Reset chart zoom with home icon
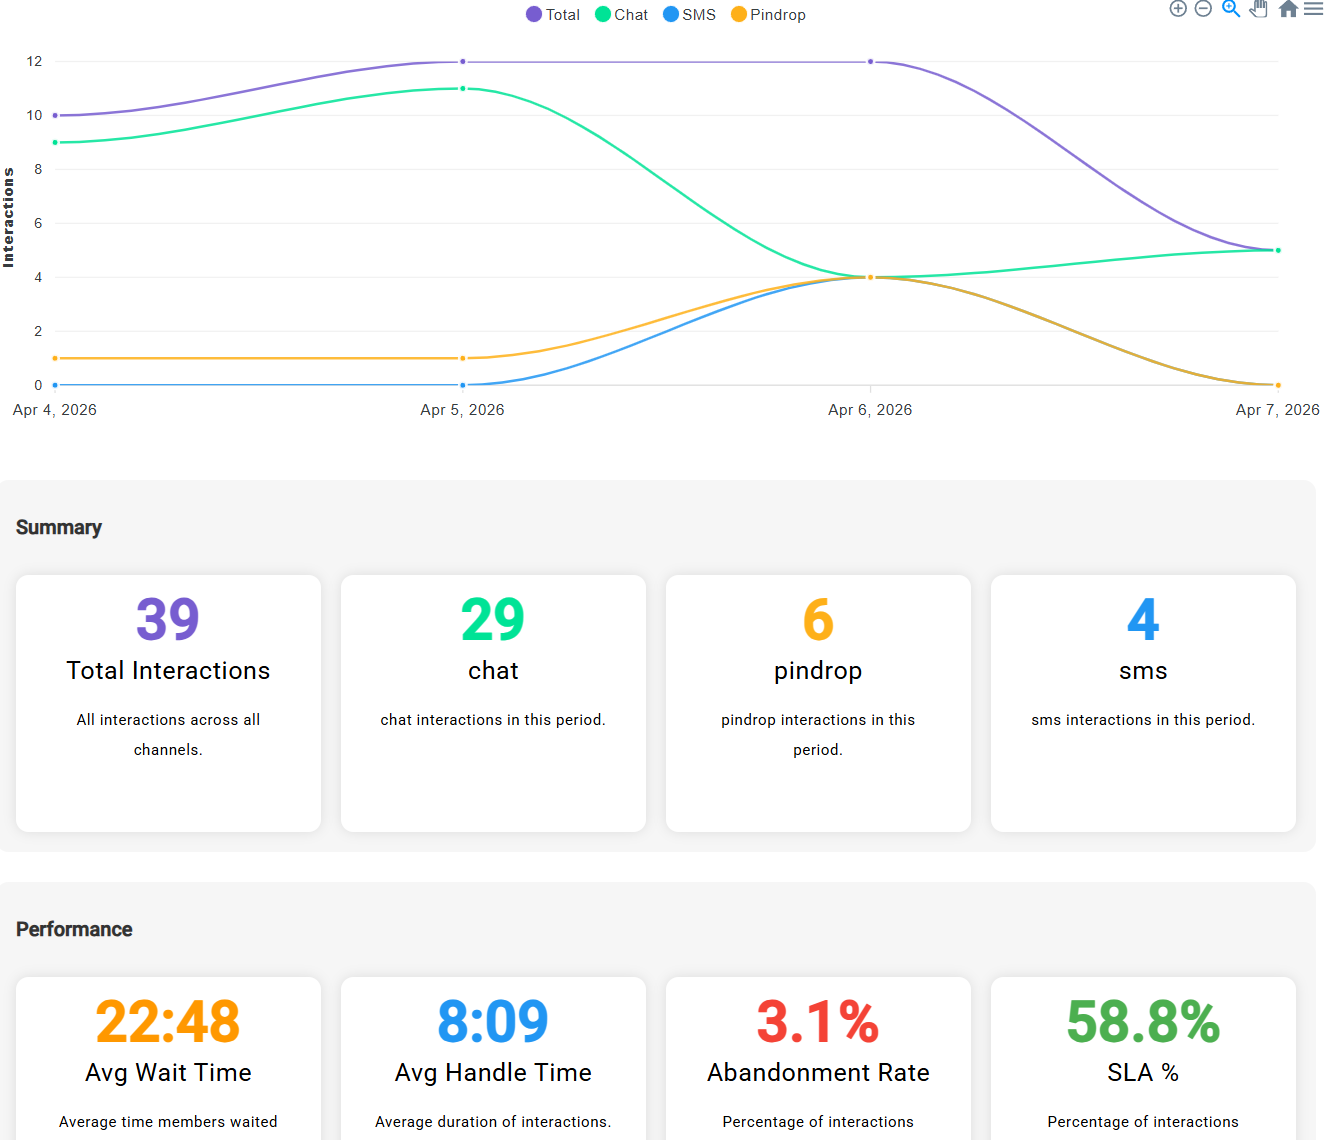Image resolution: width=1330 pixels, height=1140 pixels. pyautogui.click(x=1288, y=9)
